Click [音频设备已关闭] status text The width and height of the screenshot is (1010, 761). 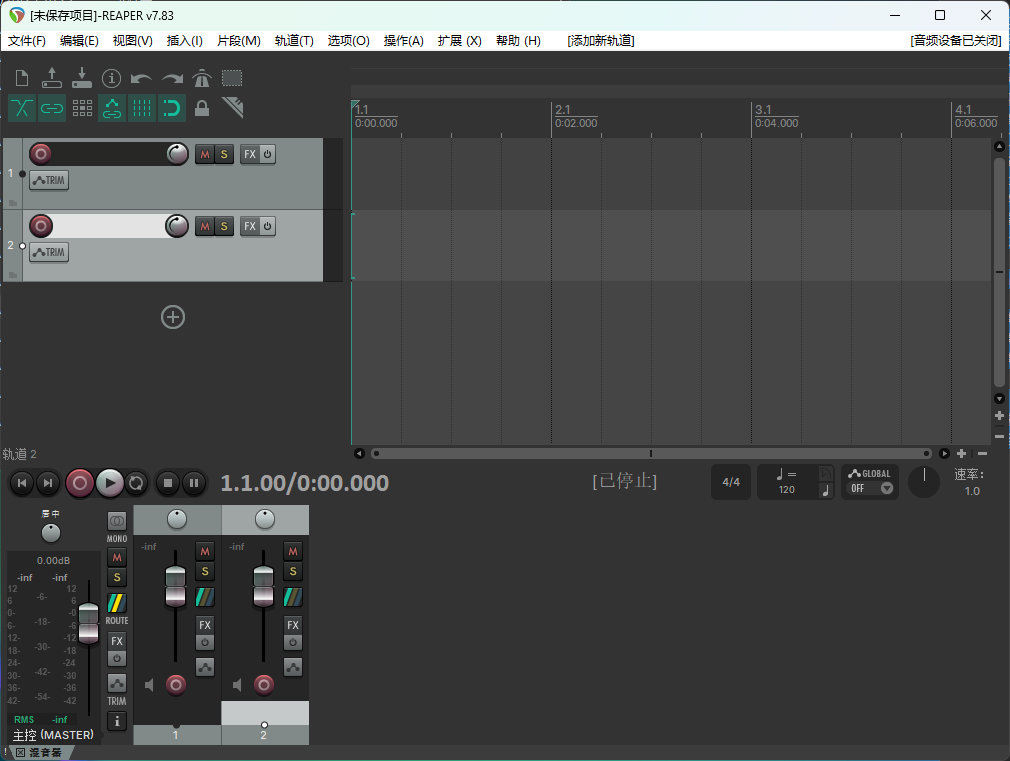956,41
